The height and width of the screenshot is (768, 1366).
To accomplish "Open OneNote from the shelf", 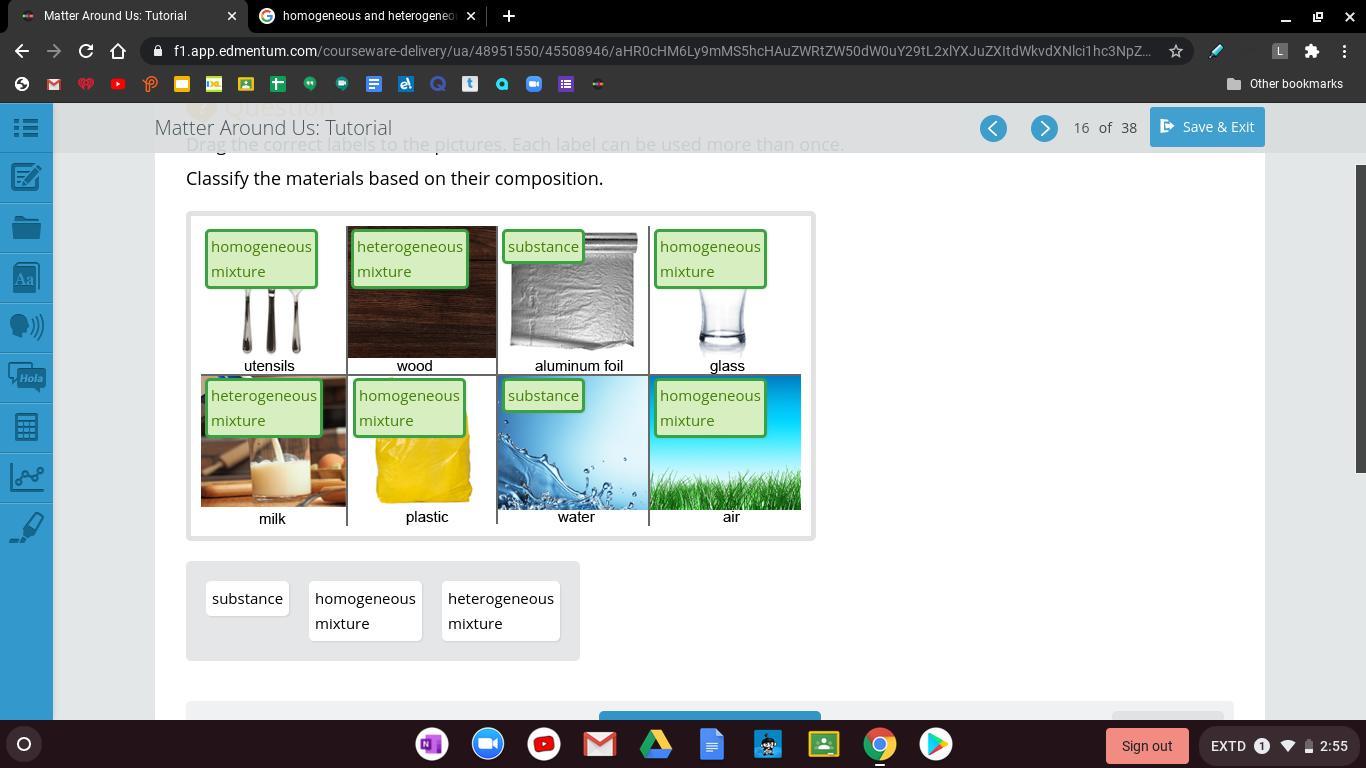I will click(x=432, y=744).
